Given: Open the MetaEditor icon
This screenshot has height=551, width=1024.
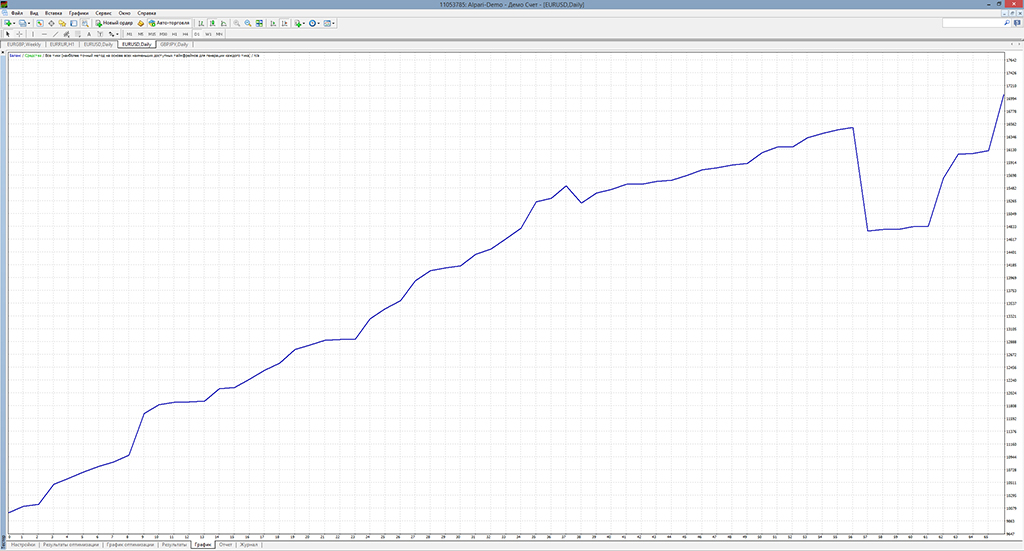Looking at the screenshot, I should tap(140, 24).
